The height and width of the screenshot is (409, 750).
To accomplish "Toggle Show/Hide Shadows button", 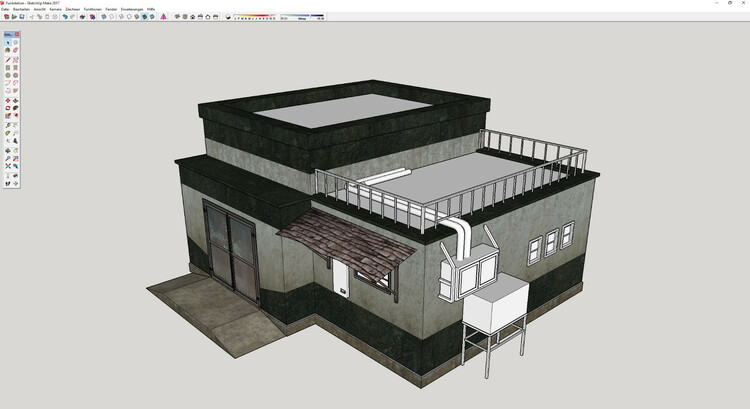I will tap(228, 17).
